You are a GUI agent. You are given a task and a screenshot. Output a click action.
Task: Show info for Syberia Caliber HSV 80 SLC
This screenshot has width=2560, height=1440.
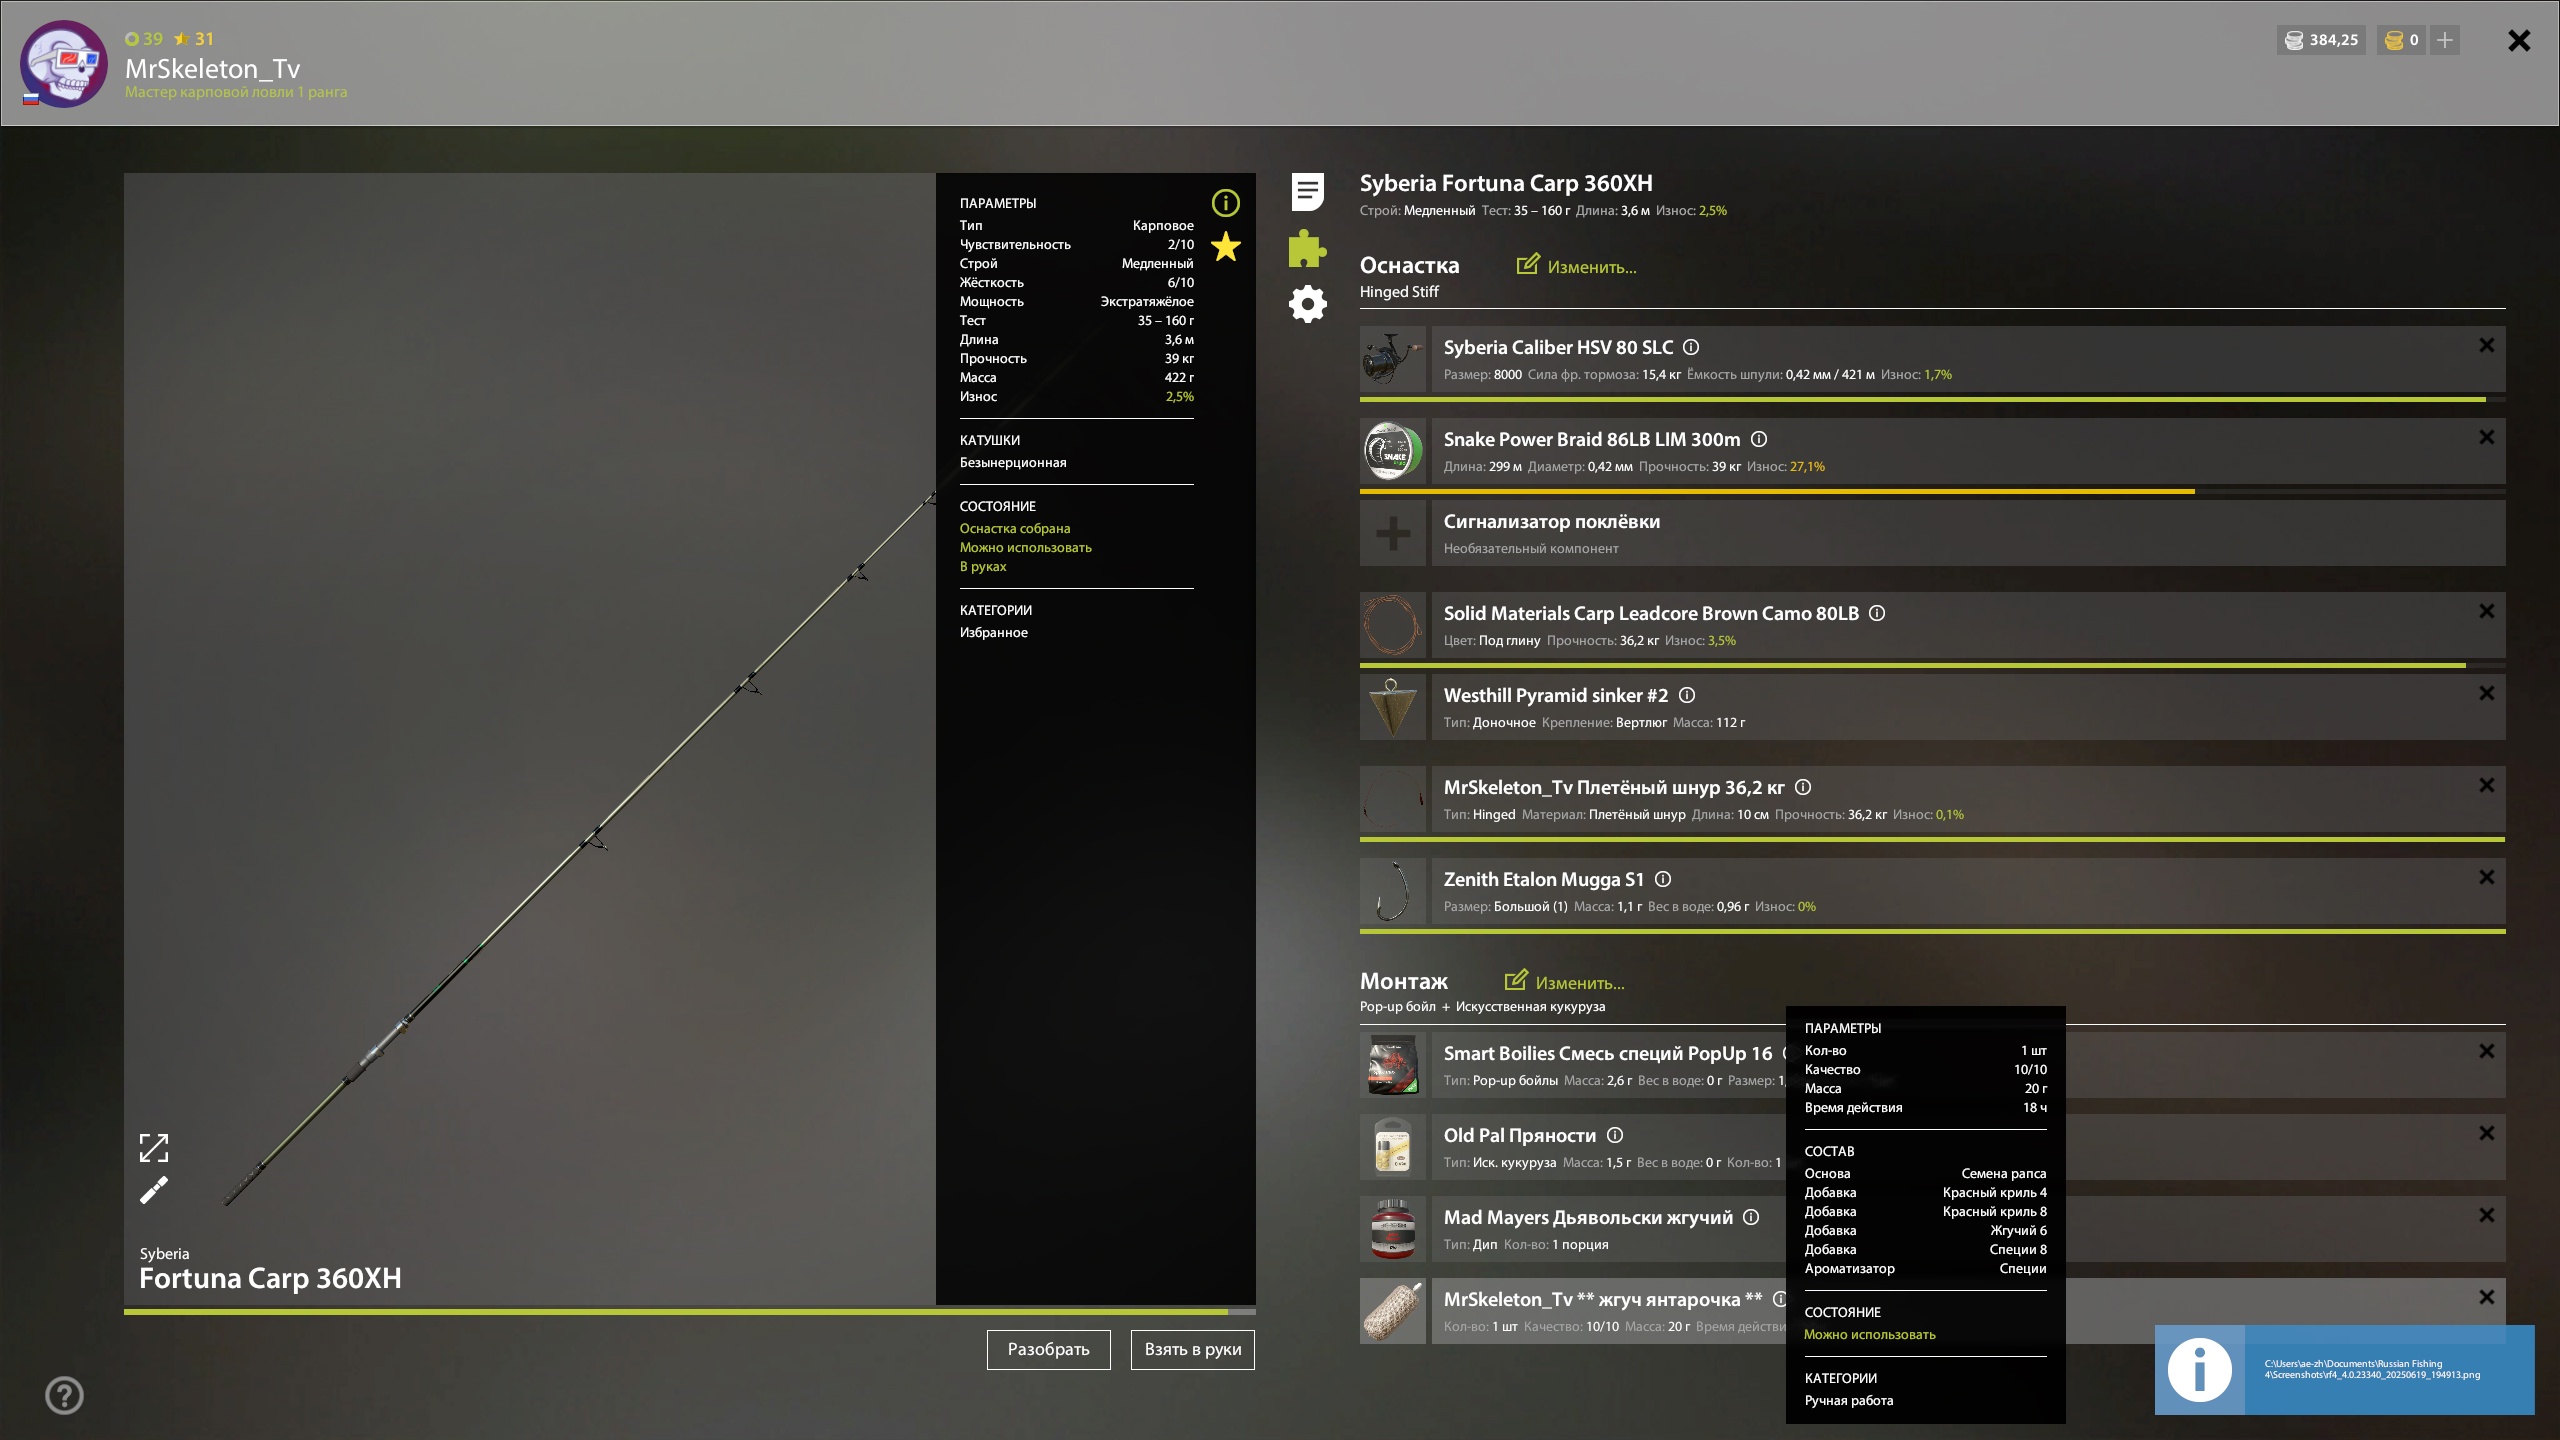coord(1691,347)
